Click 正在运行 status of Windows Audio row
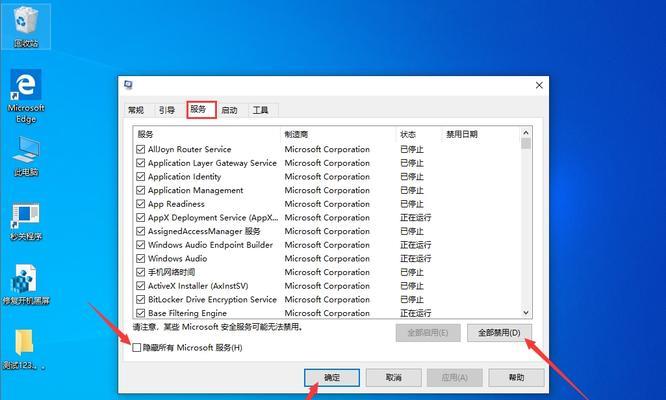Image resolution: width=666 pixels, height=400 pixels. tap(415, 259)
